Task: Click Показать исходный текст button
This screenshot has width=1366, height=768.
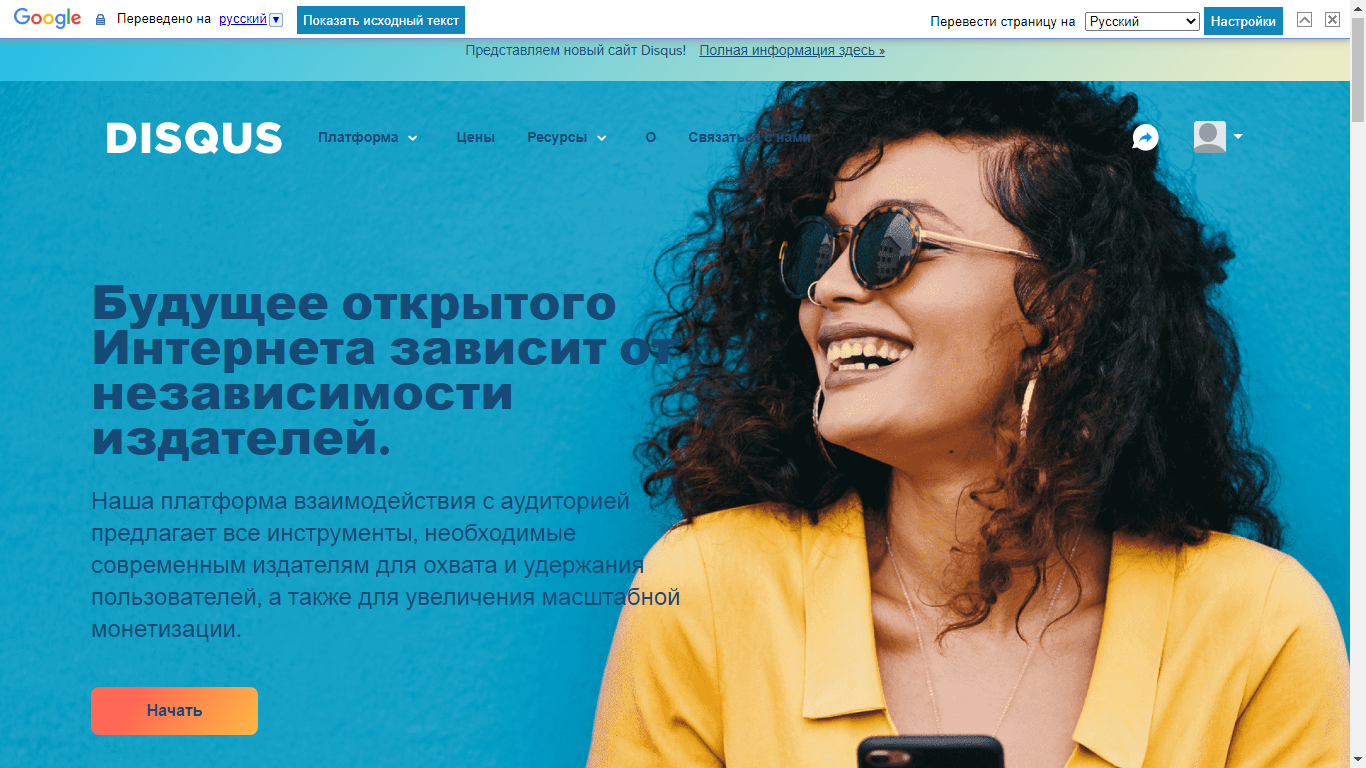Action: [381, 20]
